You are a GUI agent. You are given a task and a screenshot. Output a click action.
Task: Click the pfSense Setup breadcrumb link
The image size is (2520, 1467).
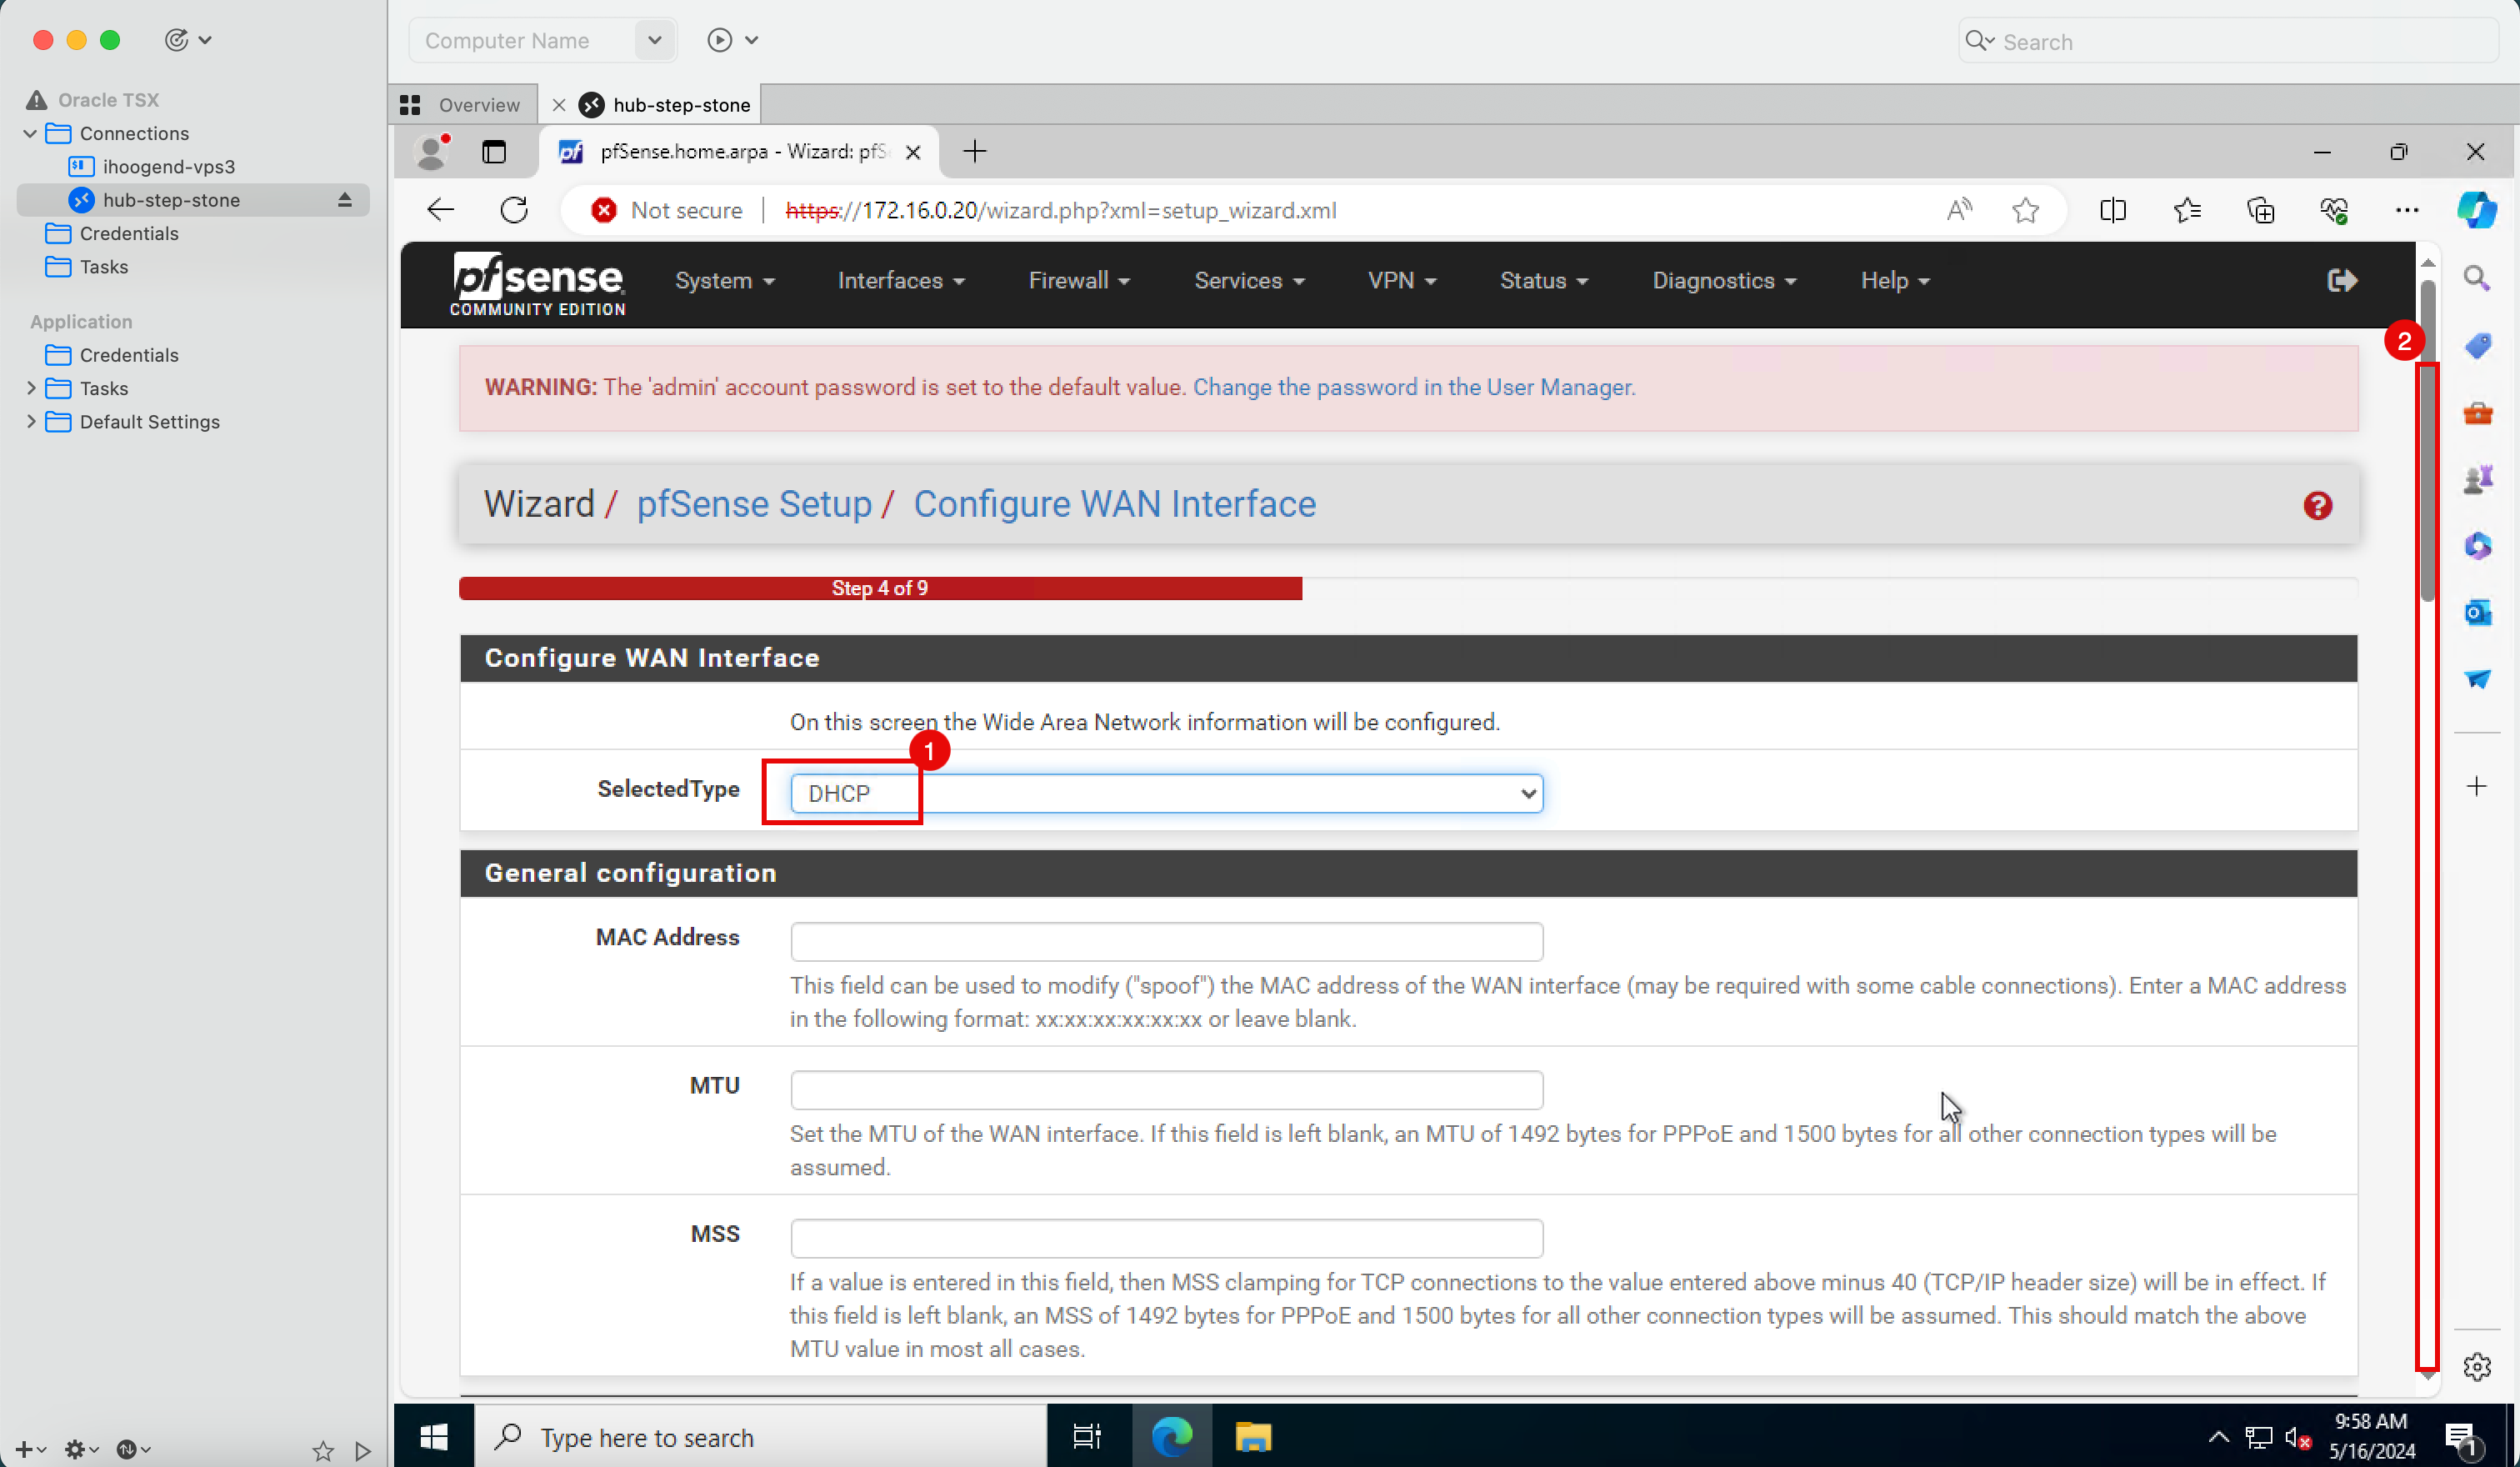tap(754, 504)
